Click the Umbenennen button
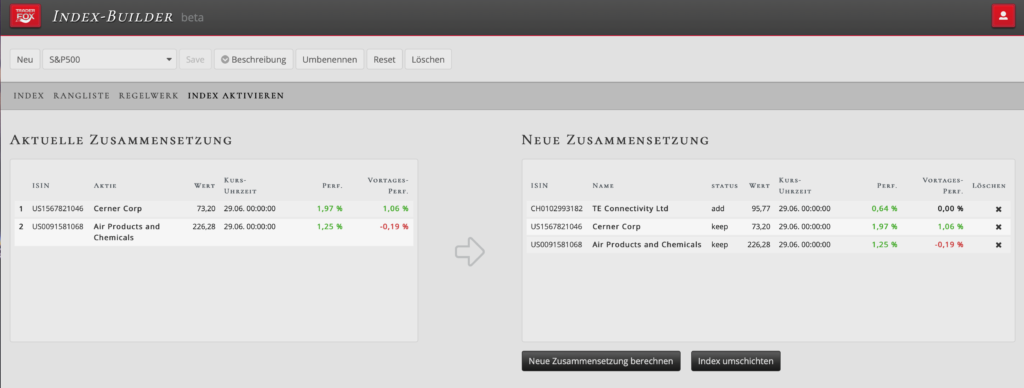Image resolution: width=1024 pixels, height=388 pixels. point(330,59)
